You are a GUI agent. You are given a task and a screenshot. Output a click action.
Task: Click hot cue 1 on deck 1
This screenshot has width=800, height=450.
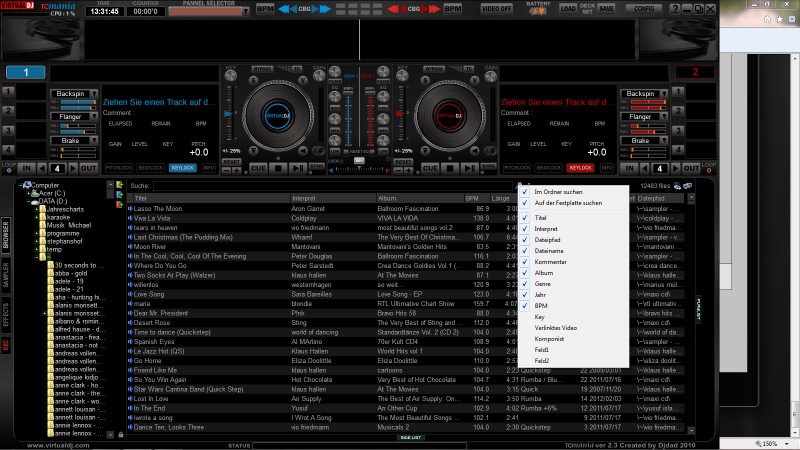click(x=8, y=92)
